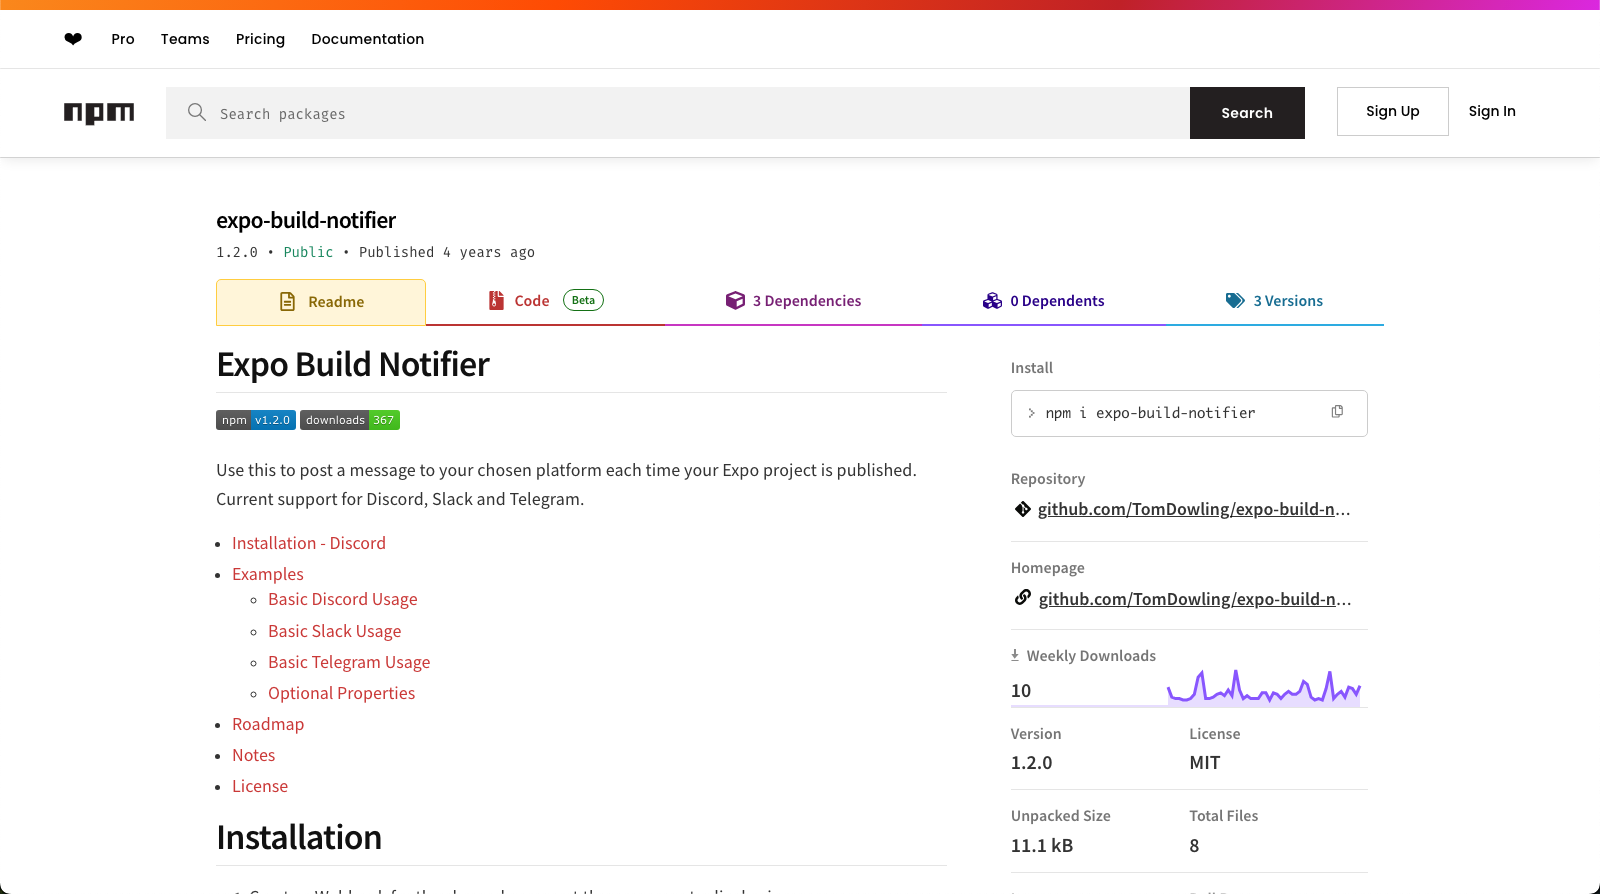Jump to the Examples section link

pyautogui.click(x=268, y=574)
